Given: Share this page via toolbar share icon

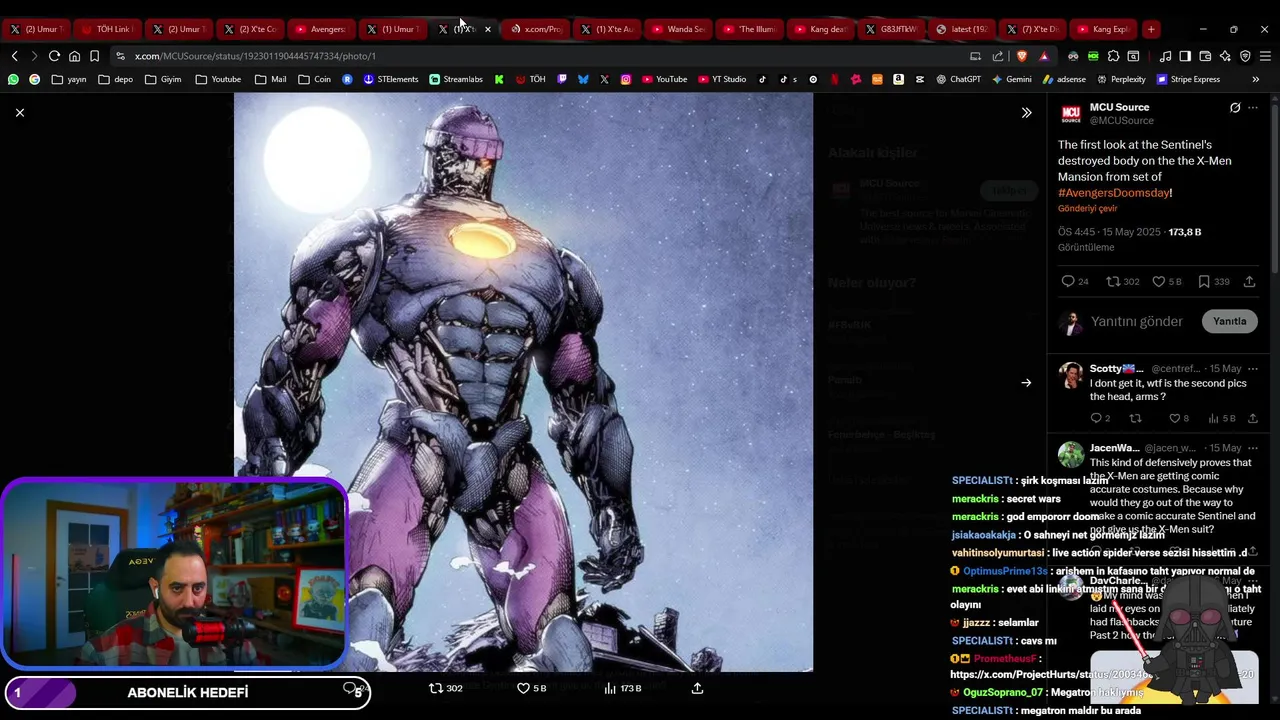Looking at the screenshot, I should point(997,56).
